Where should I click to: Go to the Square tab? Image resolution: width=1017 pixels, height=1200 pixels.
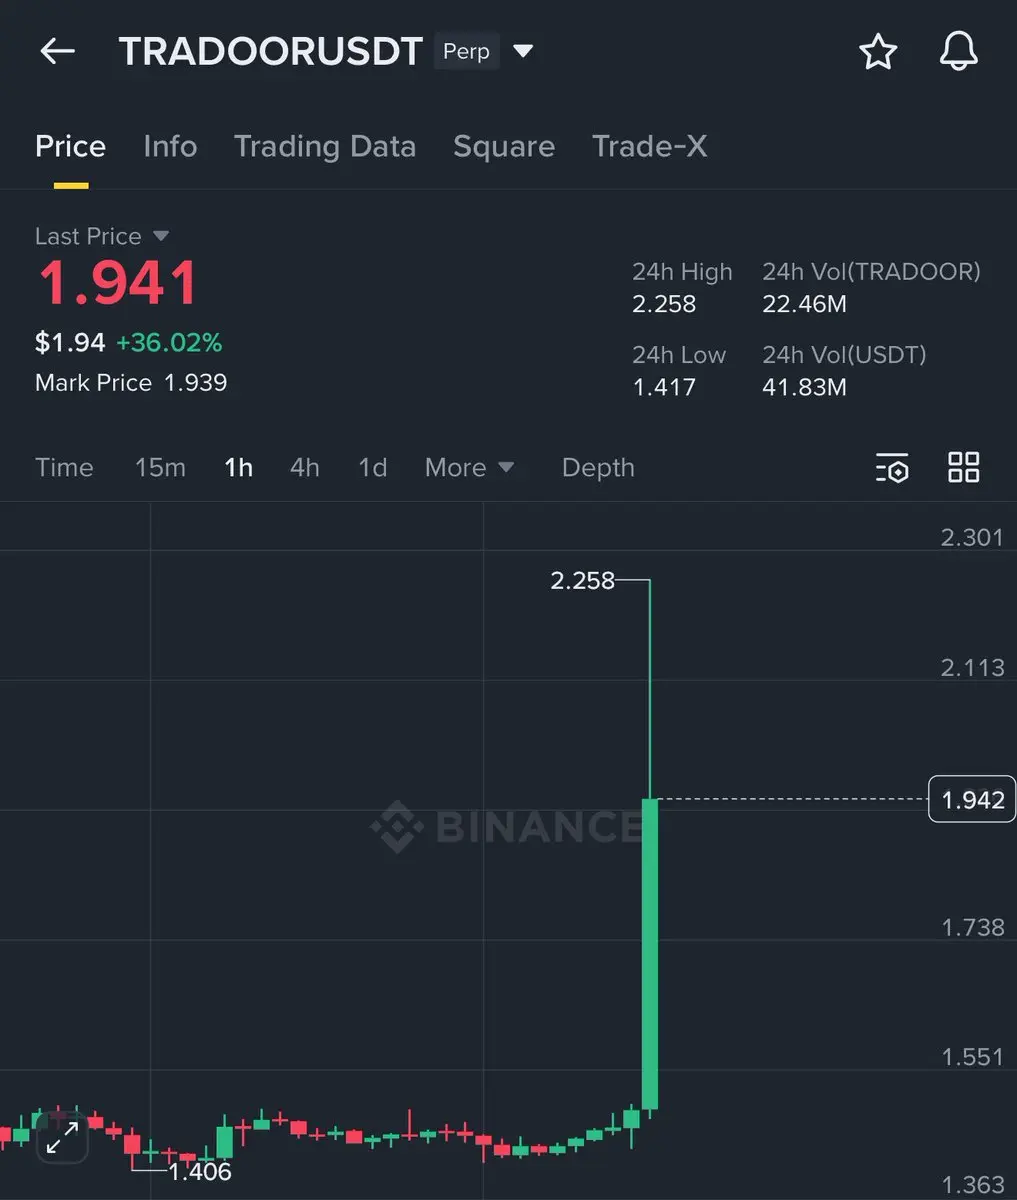[504, 146]
